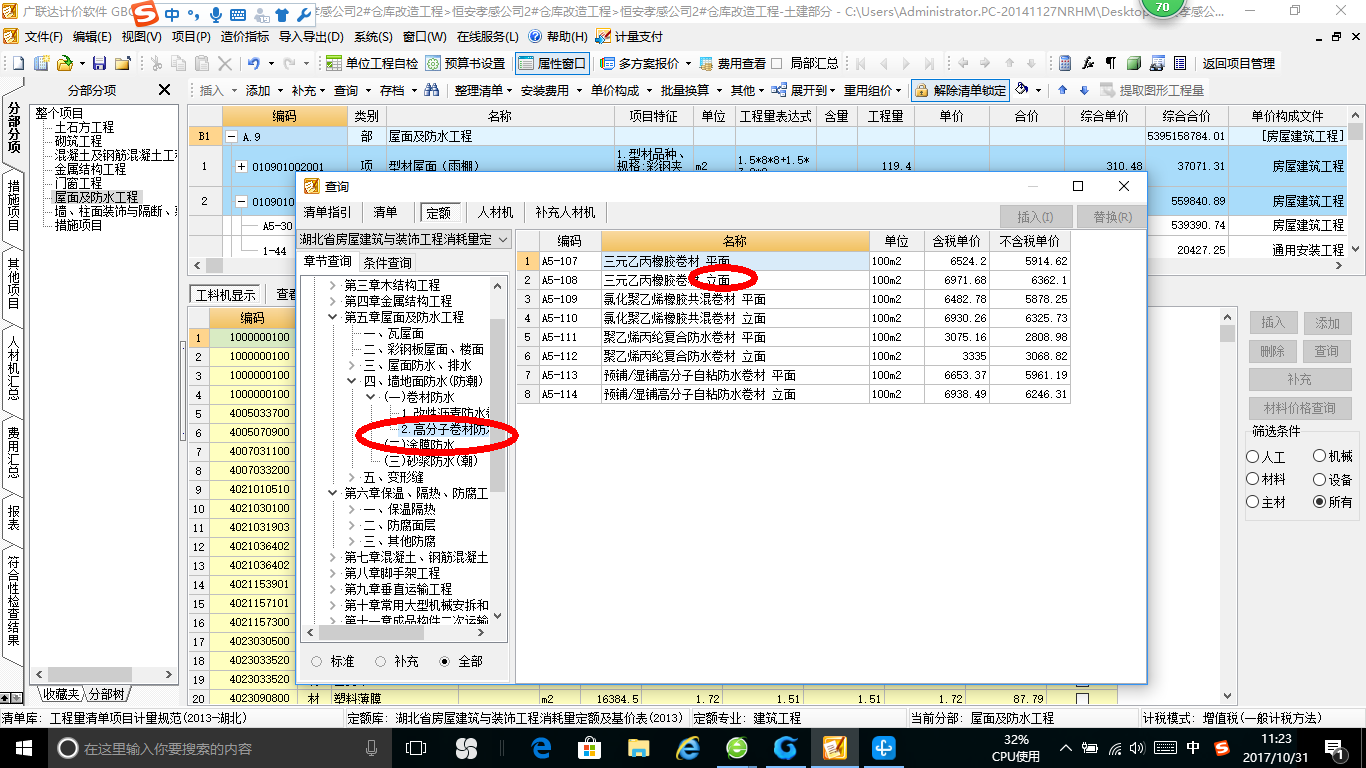
Task: Select quota row A5-108 立面
Action: coord(794,280)
